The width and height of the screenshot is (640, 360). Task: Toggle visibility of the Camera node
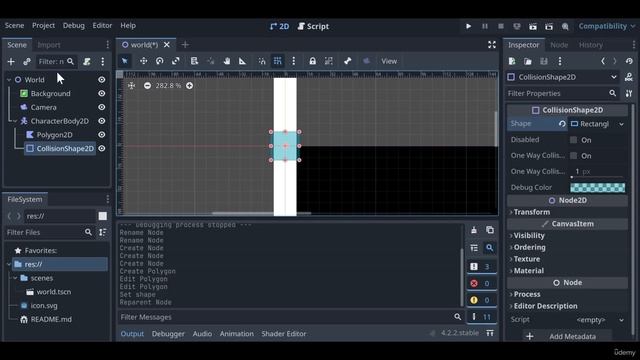(102, 107)
